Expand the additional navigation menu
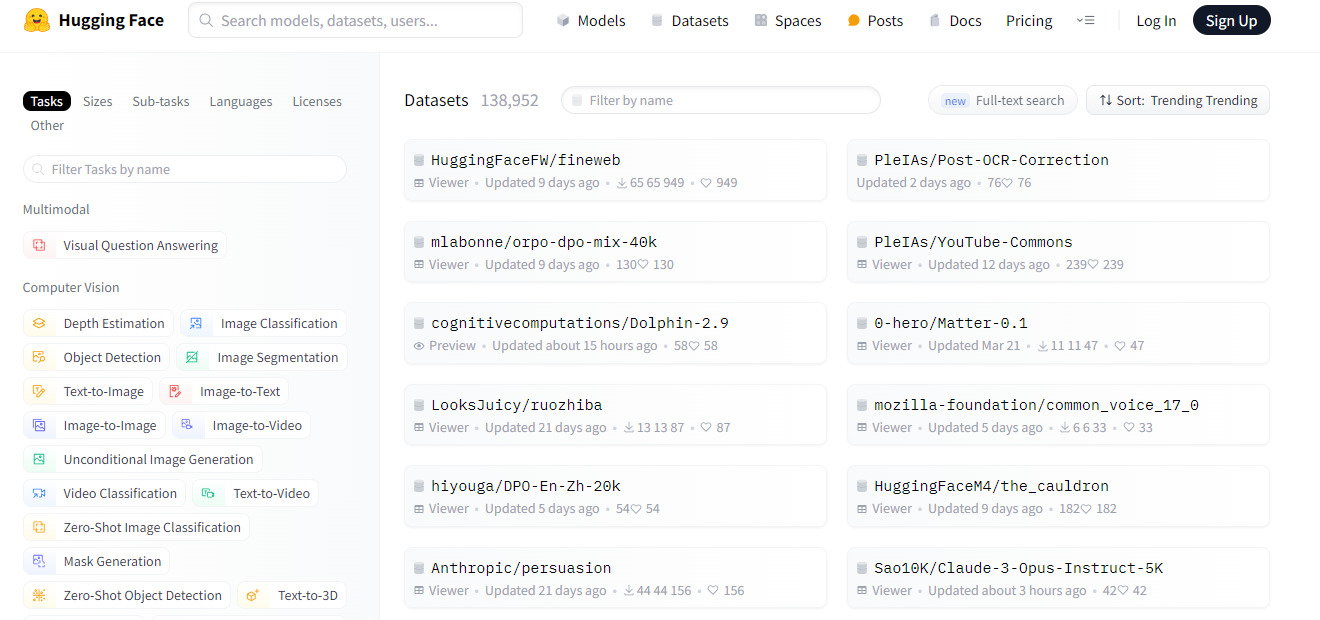Image resolution: width=1320 pixels, height=620 pixels. (x=1085, y=21)
